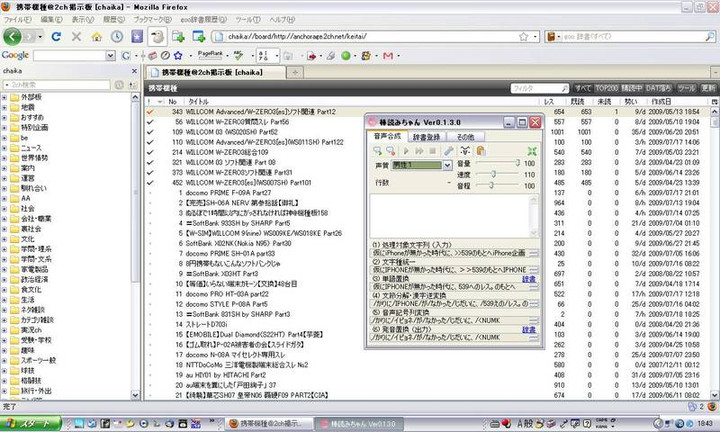Click the home icon in navigation toolbar
Viewport: 720px width, 432px height.
[x=98, y=36]
